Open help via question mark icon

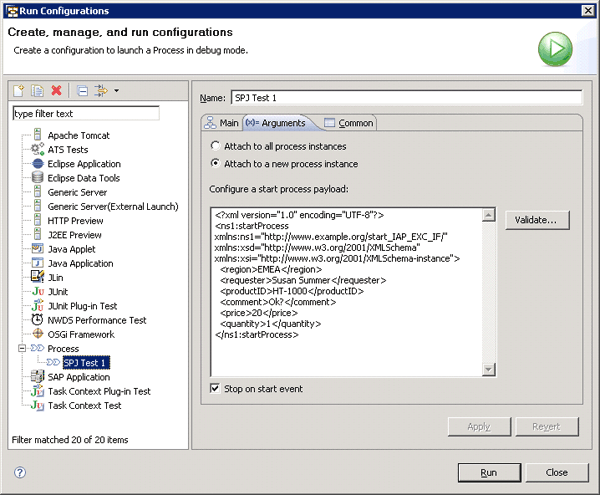point(20,472)
